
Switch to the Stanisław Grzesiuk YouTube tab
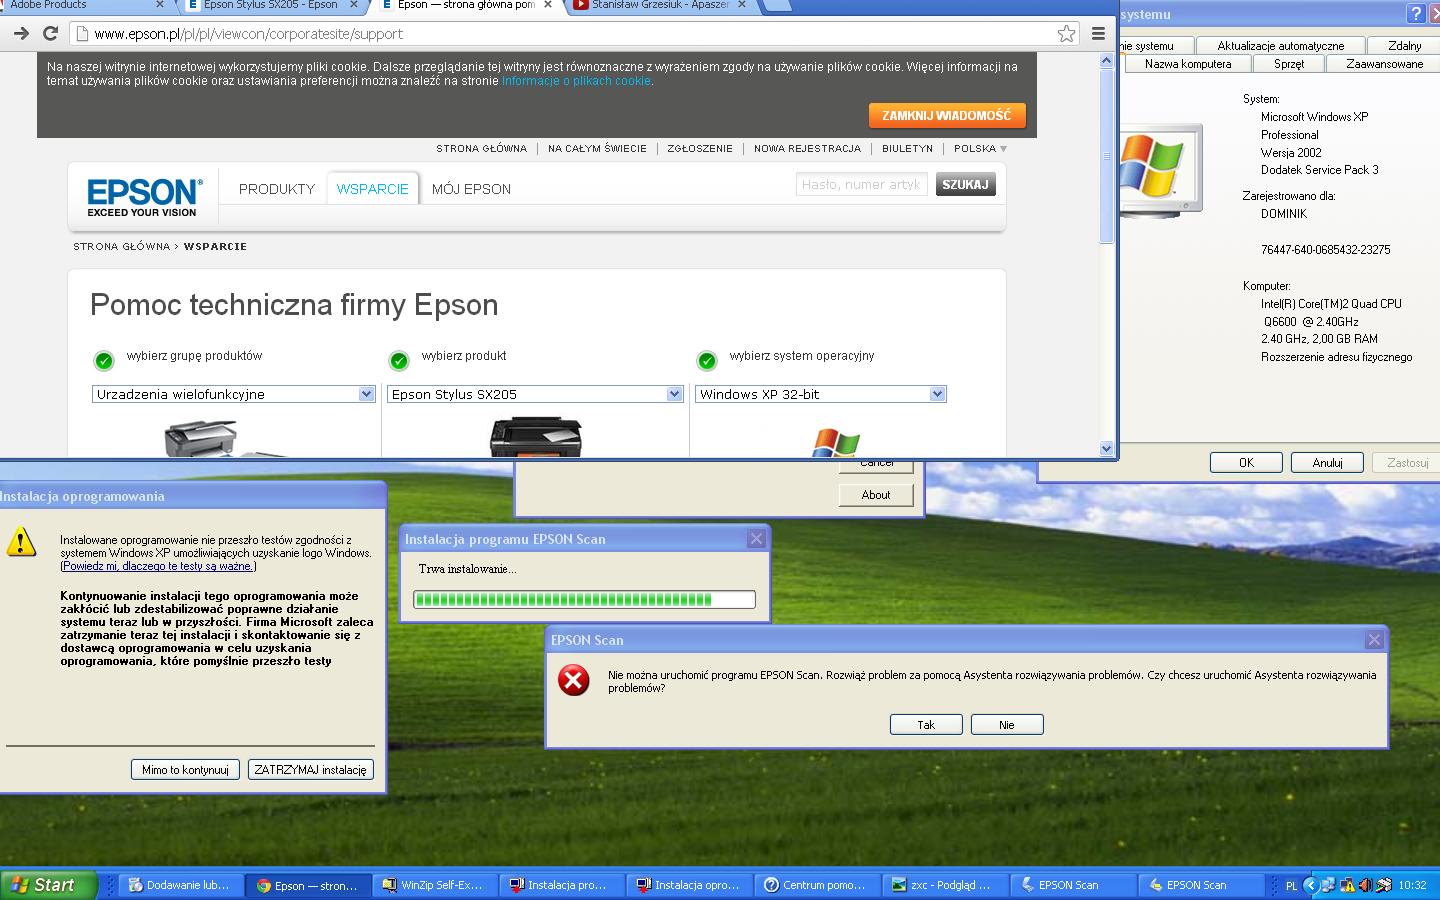coord(660,5)
